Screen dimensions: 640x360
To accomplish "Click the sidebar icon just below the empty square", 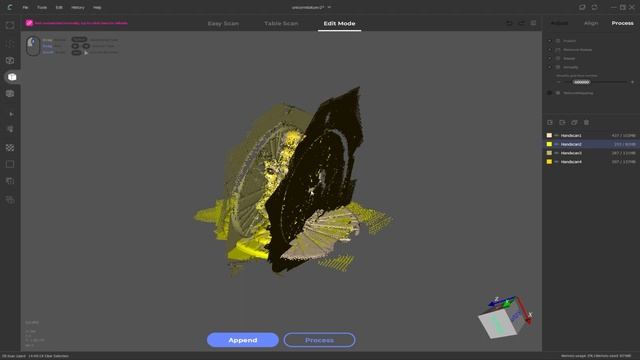I will 10,181.
